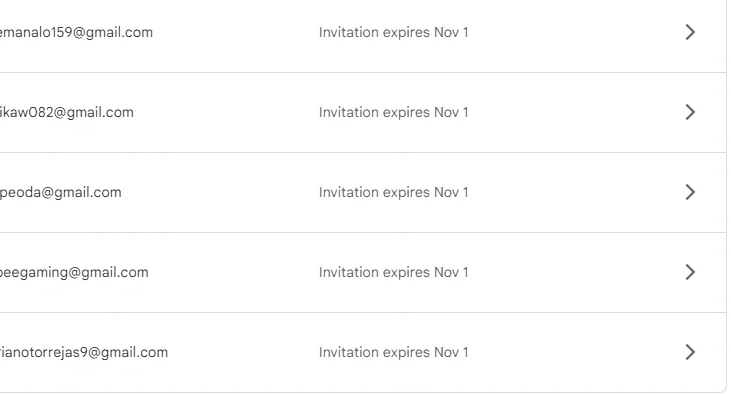Select the chevron next to rianotorrejas9@gmail.com
Screen dimensions: 731x394
tap(690, 352)
